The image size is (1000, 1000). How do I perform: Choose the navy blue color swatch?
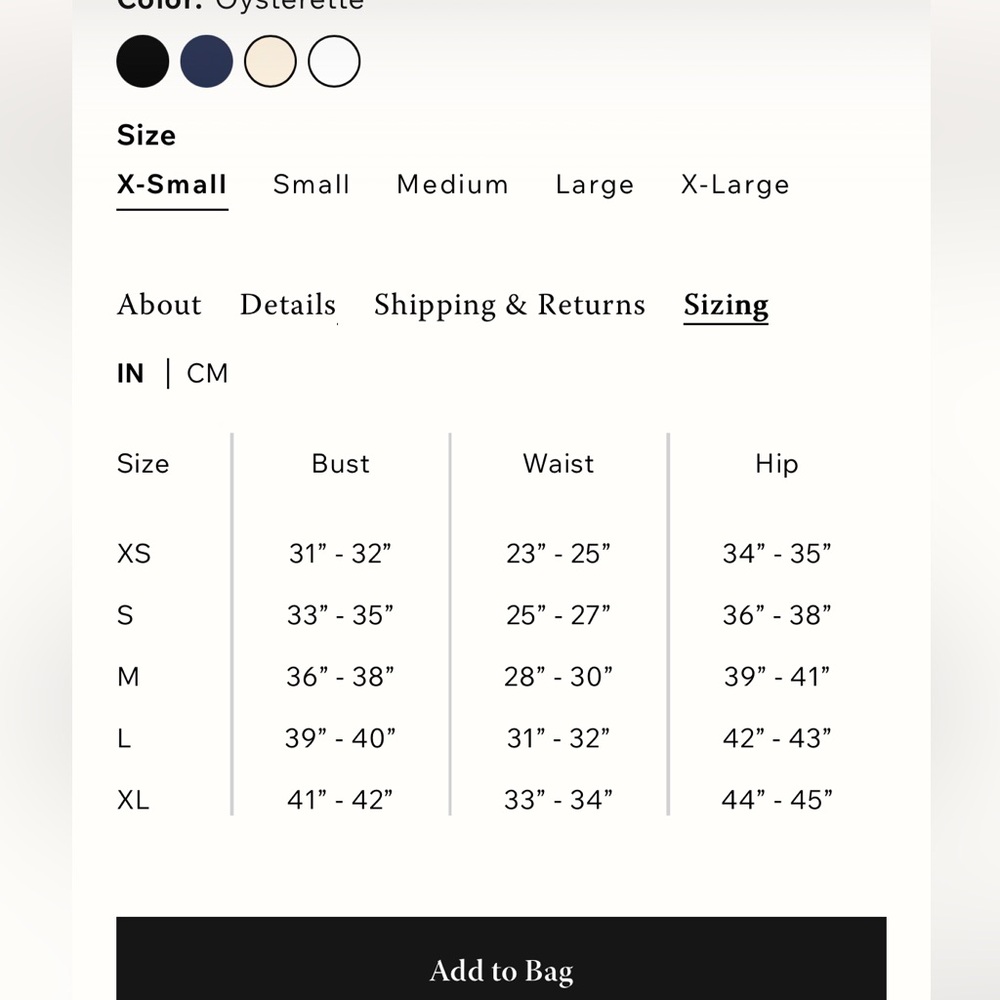click(206, 61)
